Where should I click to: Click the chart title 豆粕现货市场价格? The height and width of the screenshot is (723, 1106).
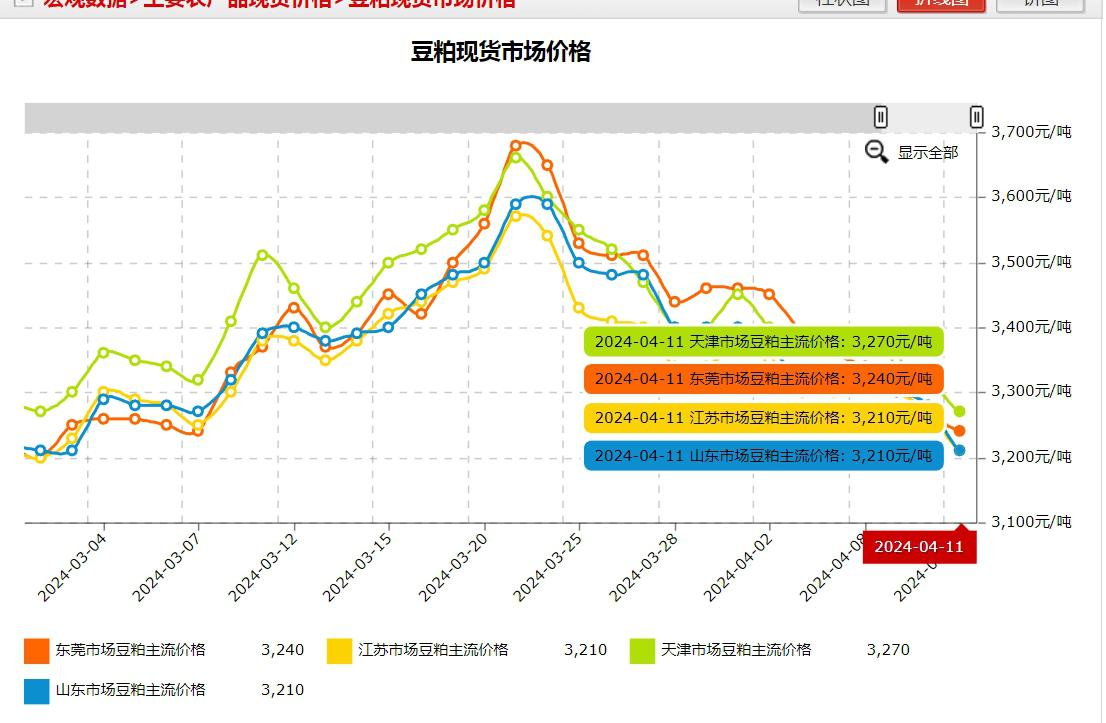[501, 51]
